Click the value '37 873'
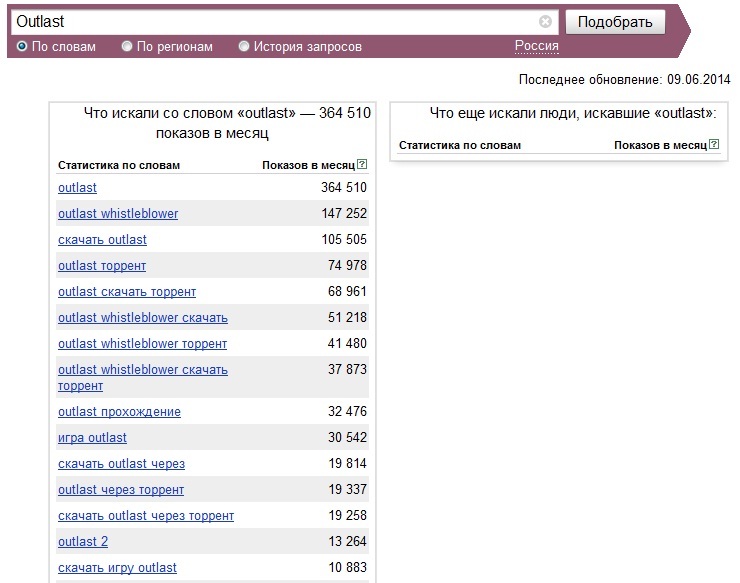 pos(347,369)
